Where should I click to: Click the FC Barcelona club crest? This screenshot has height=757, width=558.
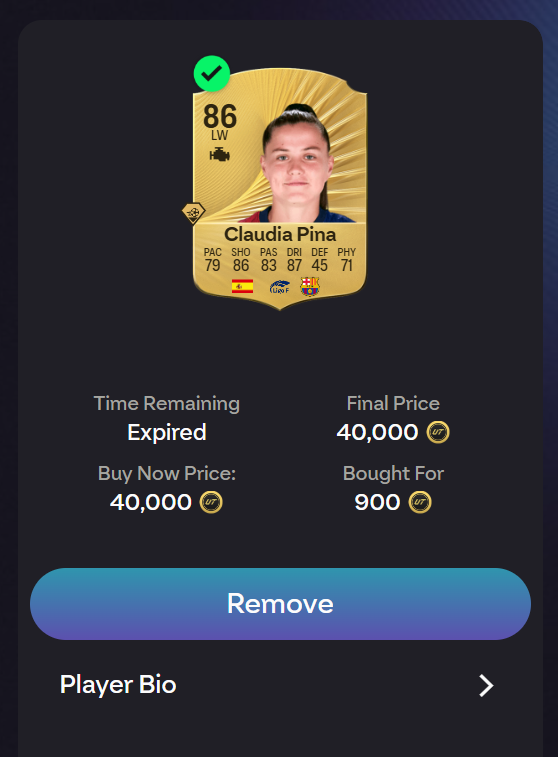click(x=309, y=286)
